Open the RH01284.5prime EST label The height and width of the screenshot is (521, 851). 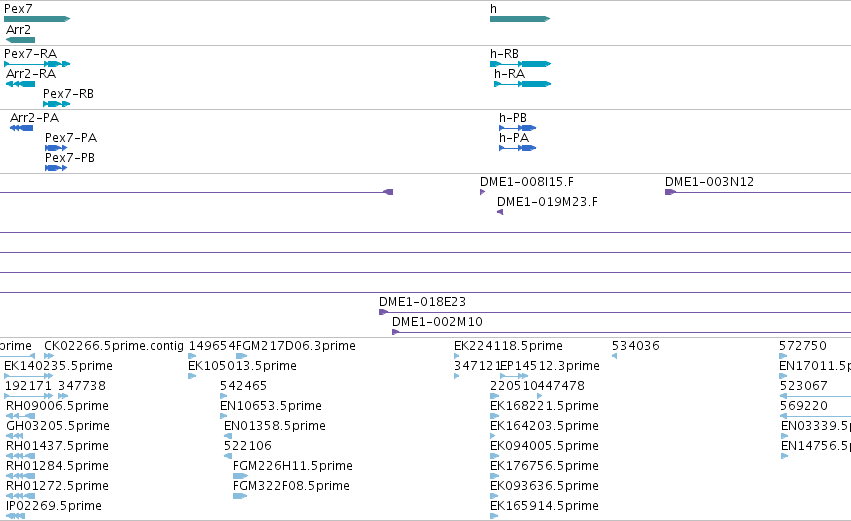point(57,466)
